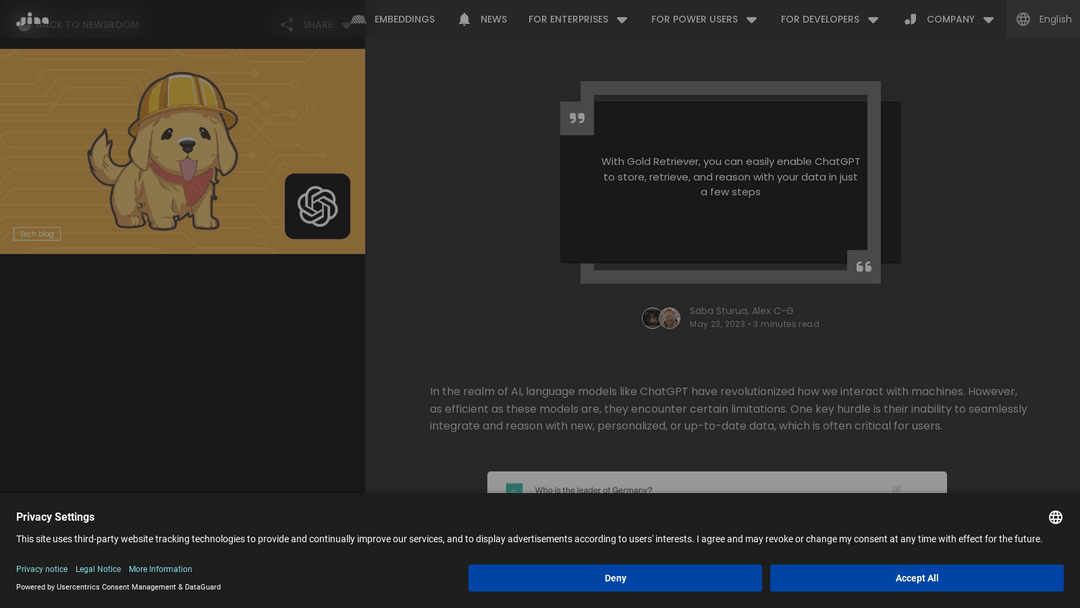
Task: Open the News menu item
Action: pyautogui.click(x=493, y=19)
